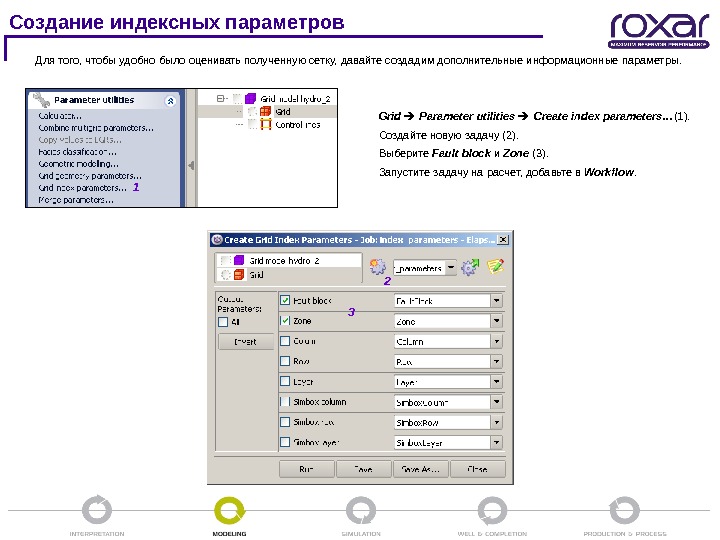
Task: Uncheck the Fault block checkbox
Action: coord(285,300)
